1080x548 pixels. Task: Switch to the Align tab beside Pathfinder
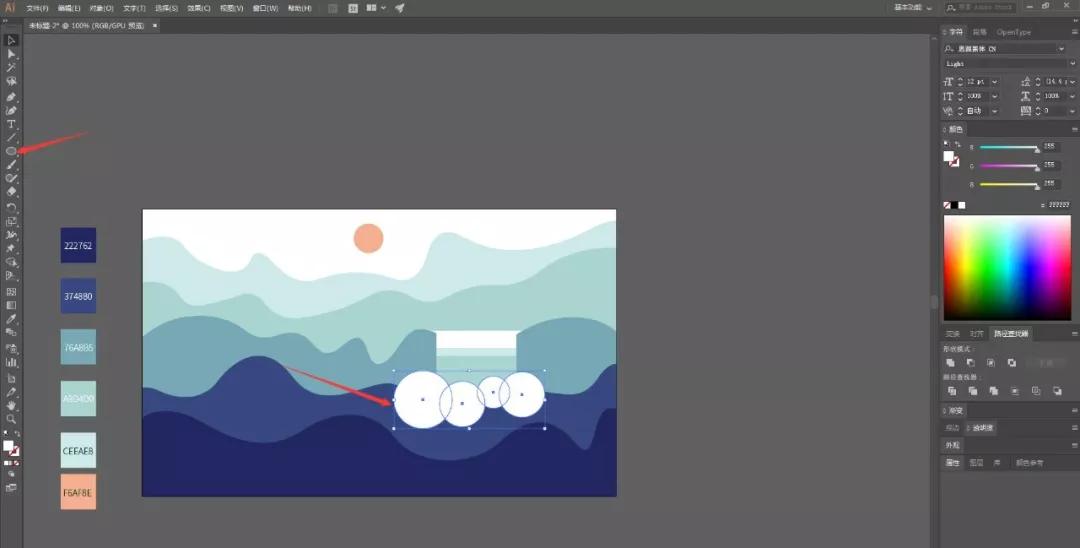[x=977, y=334]
